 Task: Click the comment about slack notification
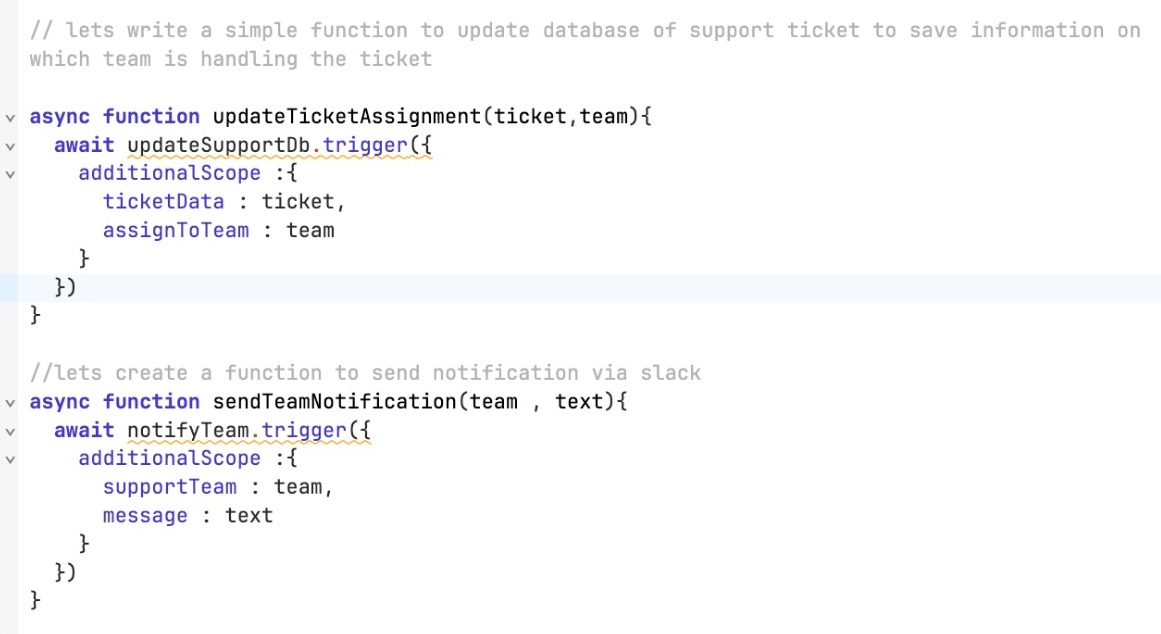coord(366,373)
